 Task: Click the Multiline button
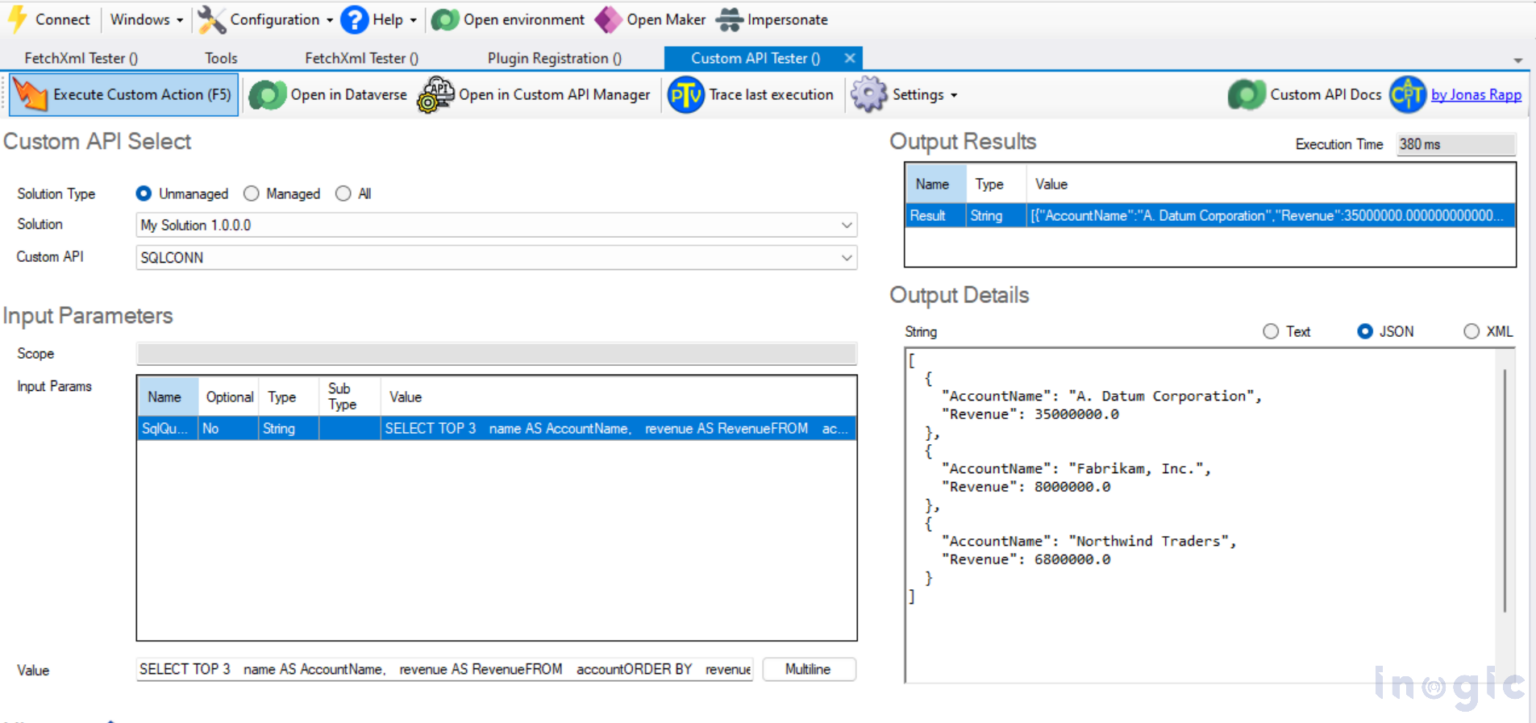click(x=808, y=670)
